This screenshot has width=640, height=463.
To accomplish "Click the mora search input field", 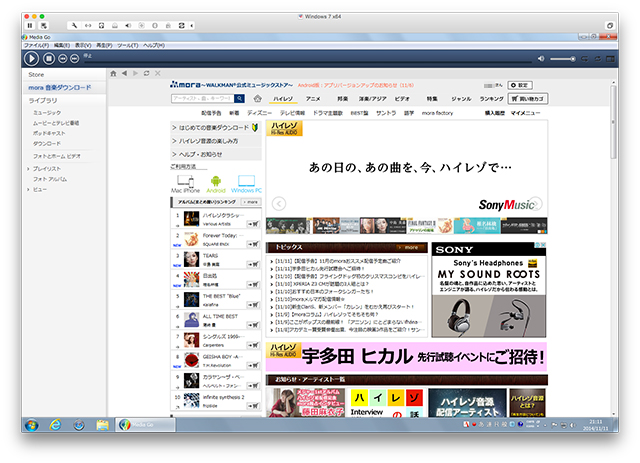I will coord(203,98).
